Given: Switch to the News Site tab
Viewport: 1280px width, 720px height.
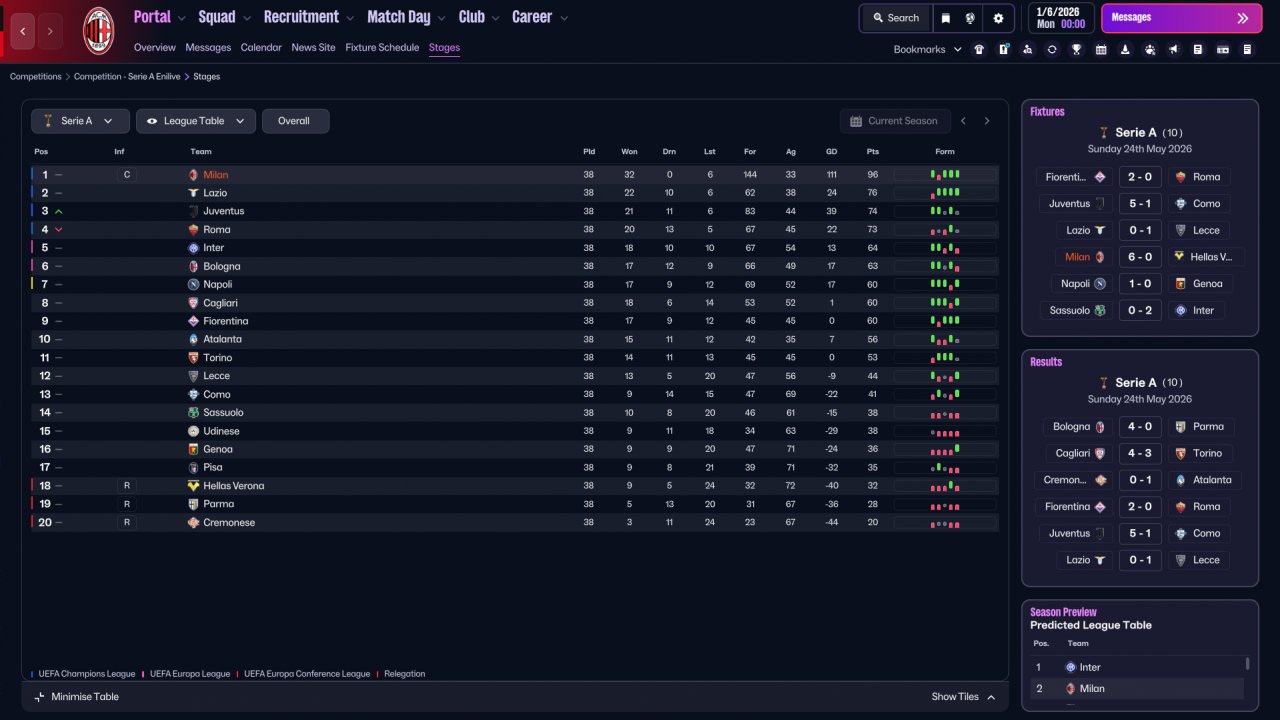Looking at the screenshot, I should pos(314,48).
